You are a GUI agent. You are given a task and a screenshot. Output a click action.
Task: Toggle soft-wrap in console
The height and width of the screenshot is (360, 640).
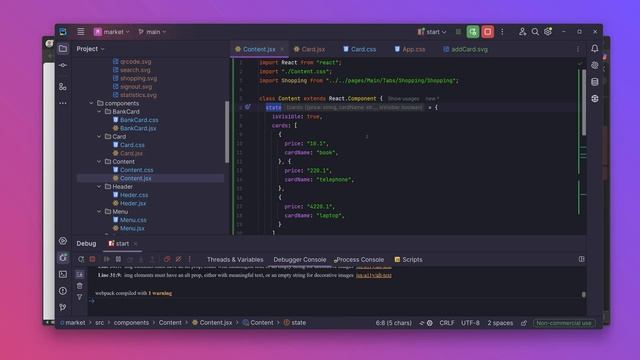tap(80, 274)
